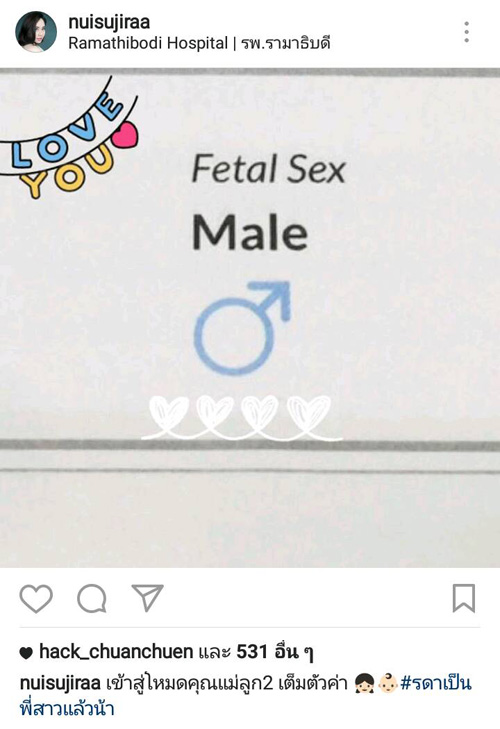Open the nuisujiraa profile picture
The width and height of the screenshot is (500, 729).
click(36, 32)
